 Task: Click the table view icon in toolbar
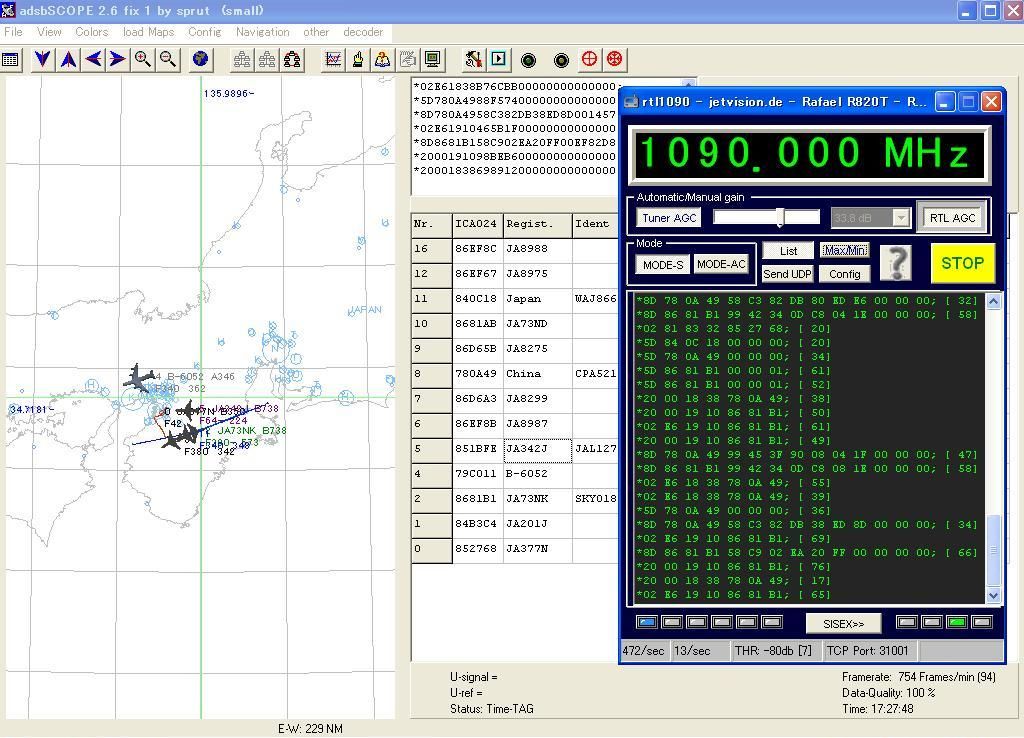pos(10,60)
